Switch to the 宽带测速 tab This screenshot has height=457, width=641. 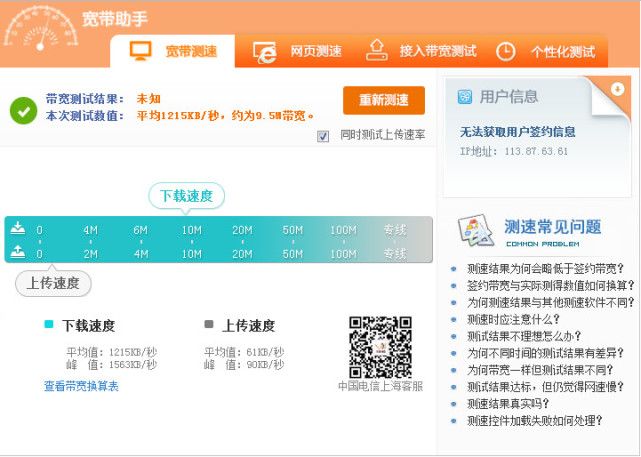[173, 51]
